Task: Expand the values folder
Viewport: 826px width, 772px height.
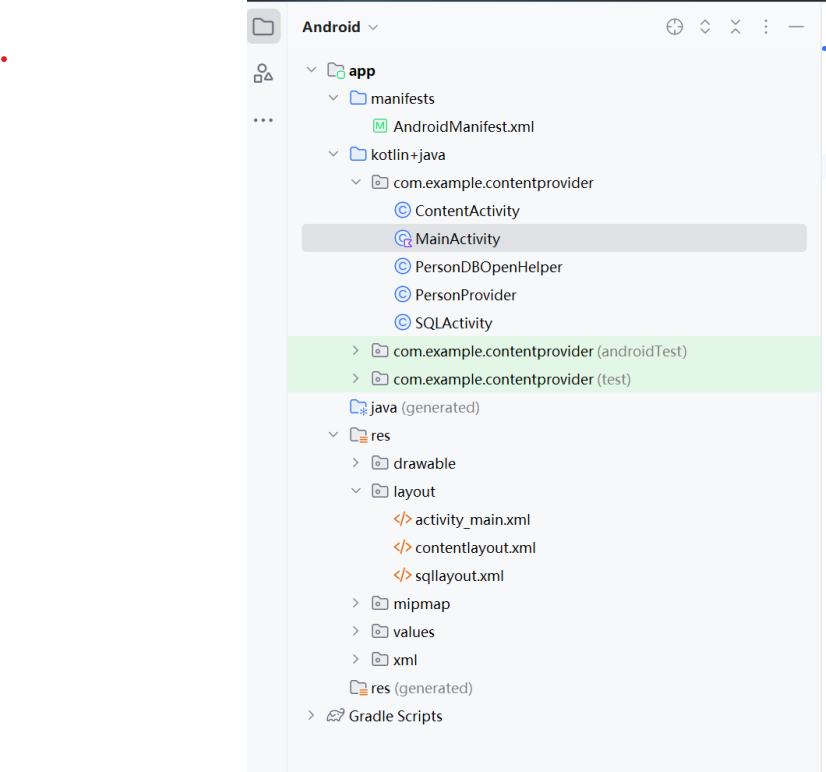Action: (x=356, y=631)
